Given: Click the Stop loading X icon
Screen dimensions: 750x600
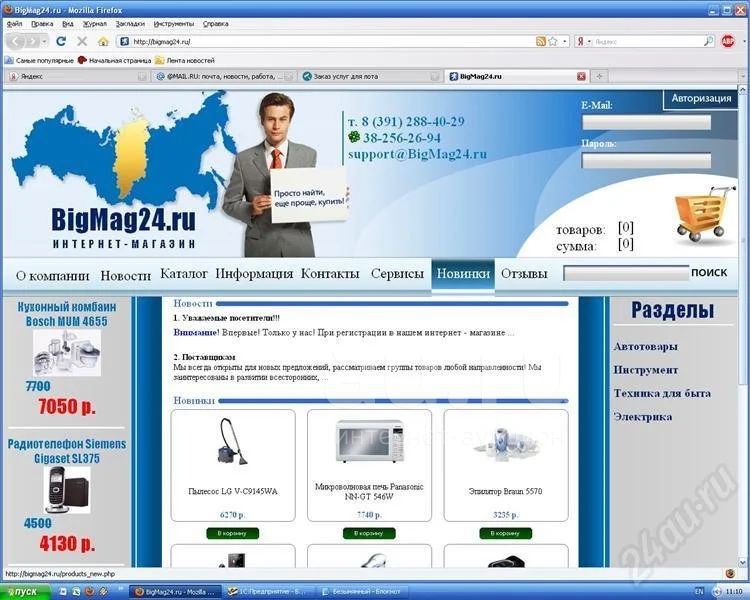Looking at the screenshot, I should (x=82, y=42).
